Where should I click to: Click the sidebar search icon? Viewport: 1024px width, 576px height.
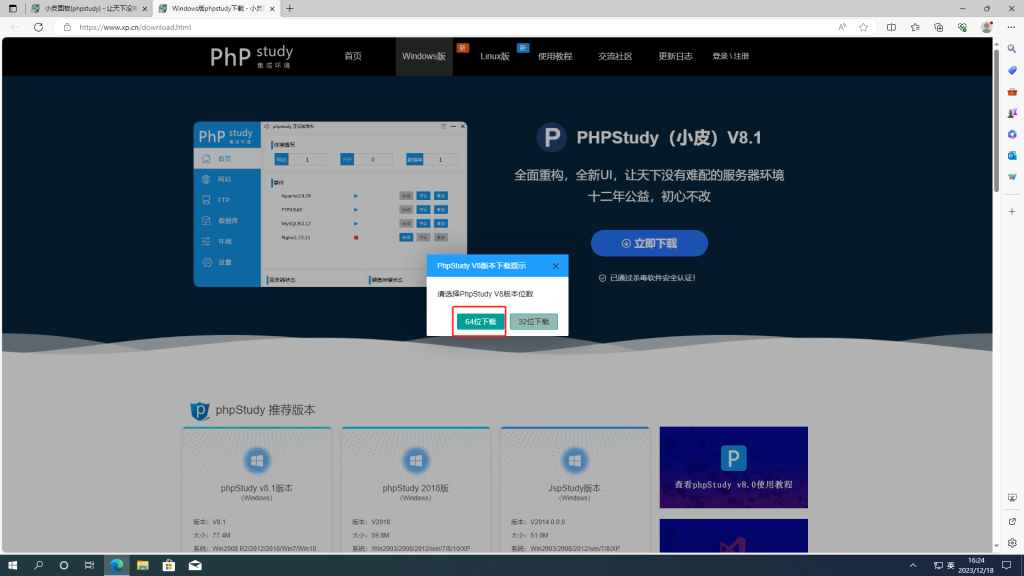[x=1012, y=49]
